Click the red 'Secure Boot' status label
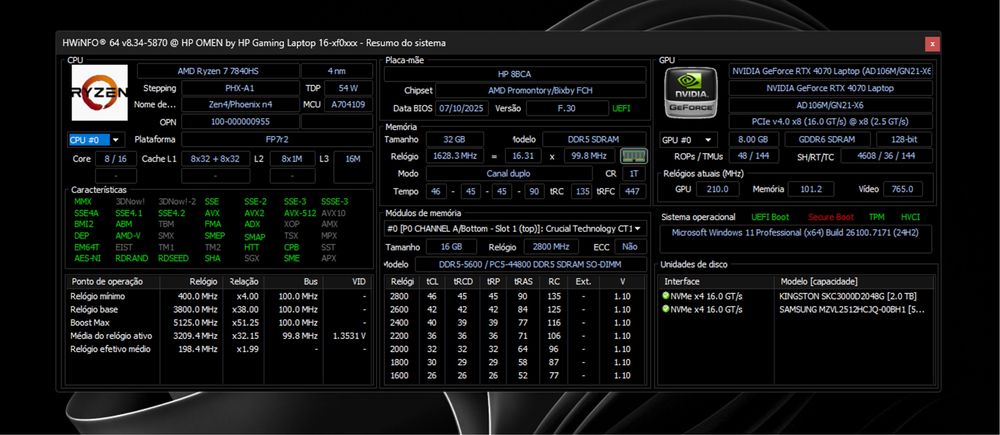This screenshot has height=435, width=1000. point(831,217)
